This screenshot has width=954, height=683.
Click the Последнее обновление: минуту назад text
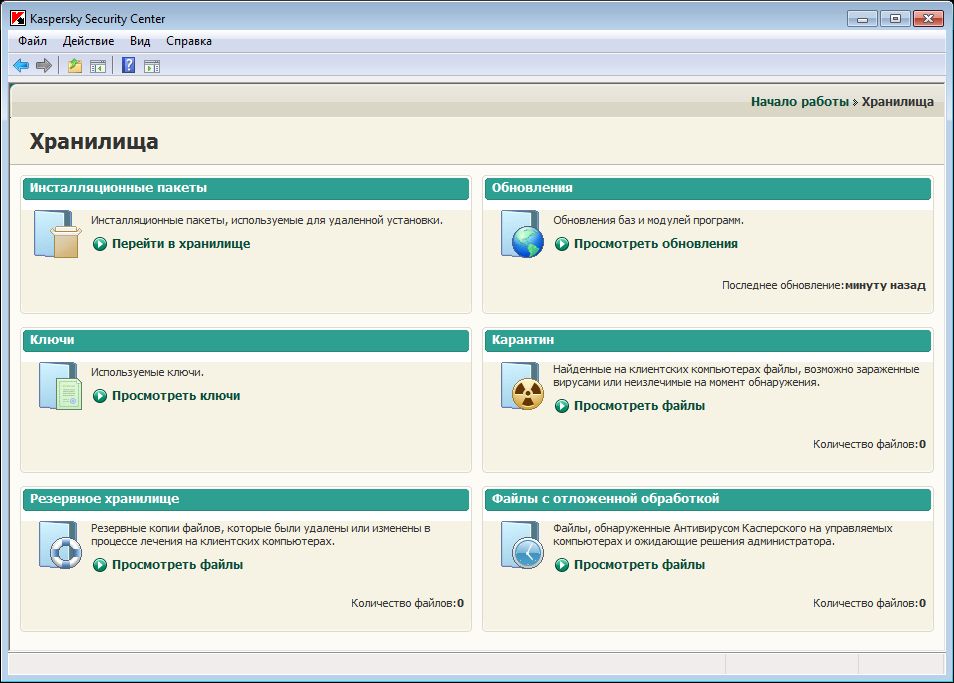click(x=824, y=285)
